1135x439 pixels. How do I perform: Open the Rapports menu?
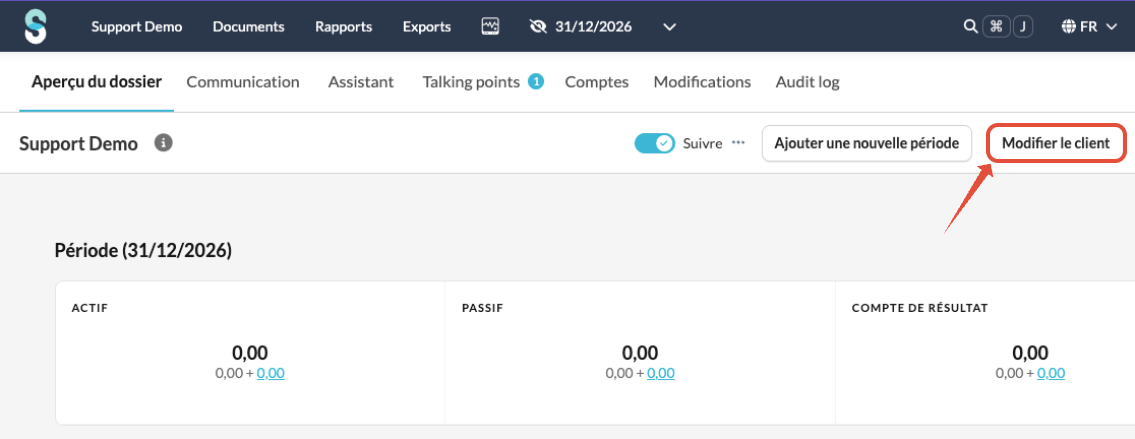pos(343,27)
